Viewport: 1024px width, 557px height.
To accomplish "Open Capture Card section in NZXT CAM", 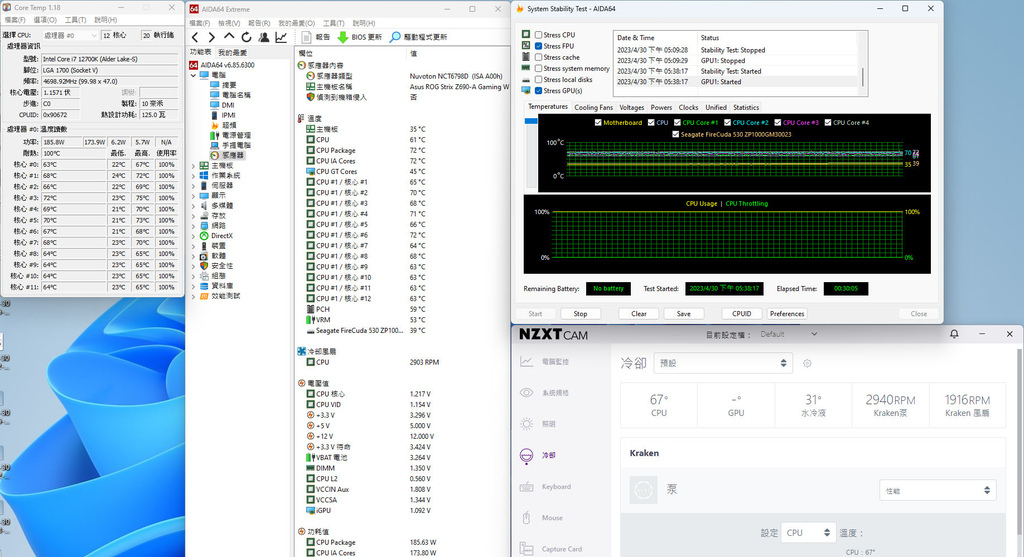I will click(551, 549).
